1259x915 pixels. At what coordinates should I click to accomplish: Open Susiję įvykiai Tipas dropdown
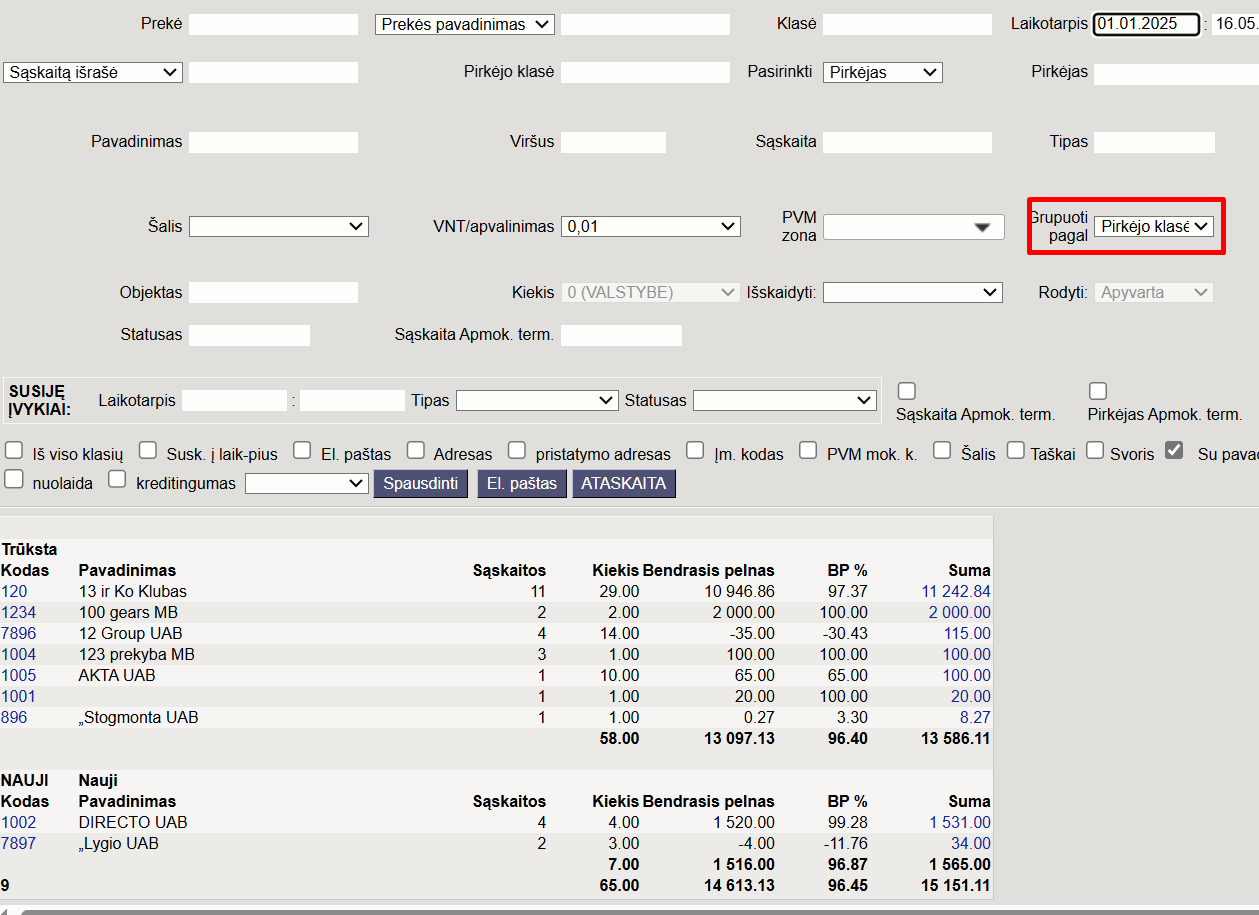(x=538, y=400)
